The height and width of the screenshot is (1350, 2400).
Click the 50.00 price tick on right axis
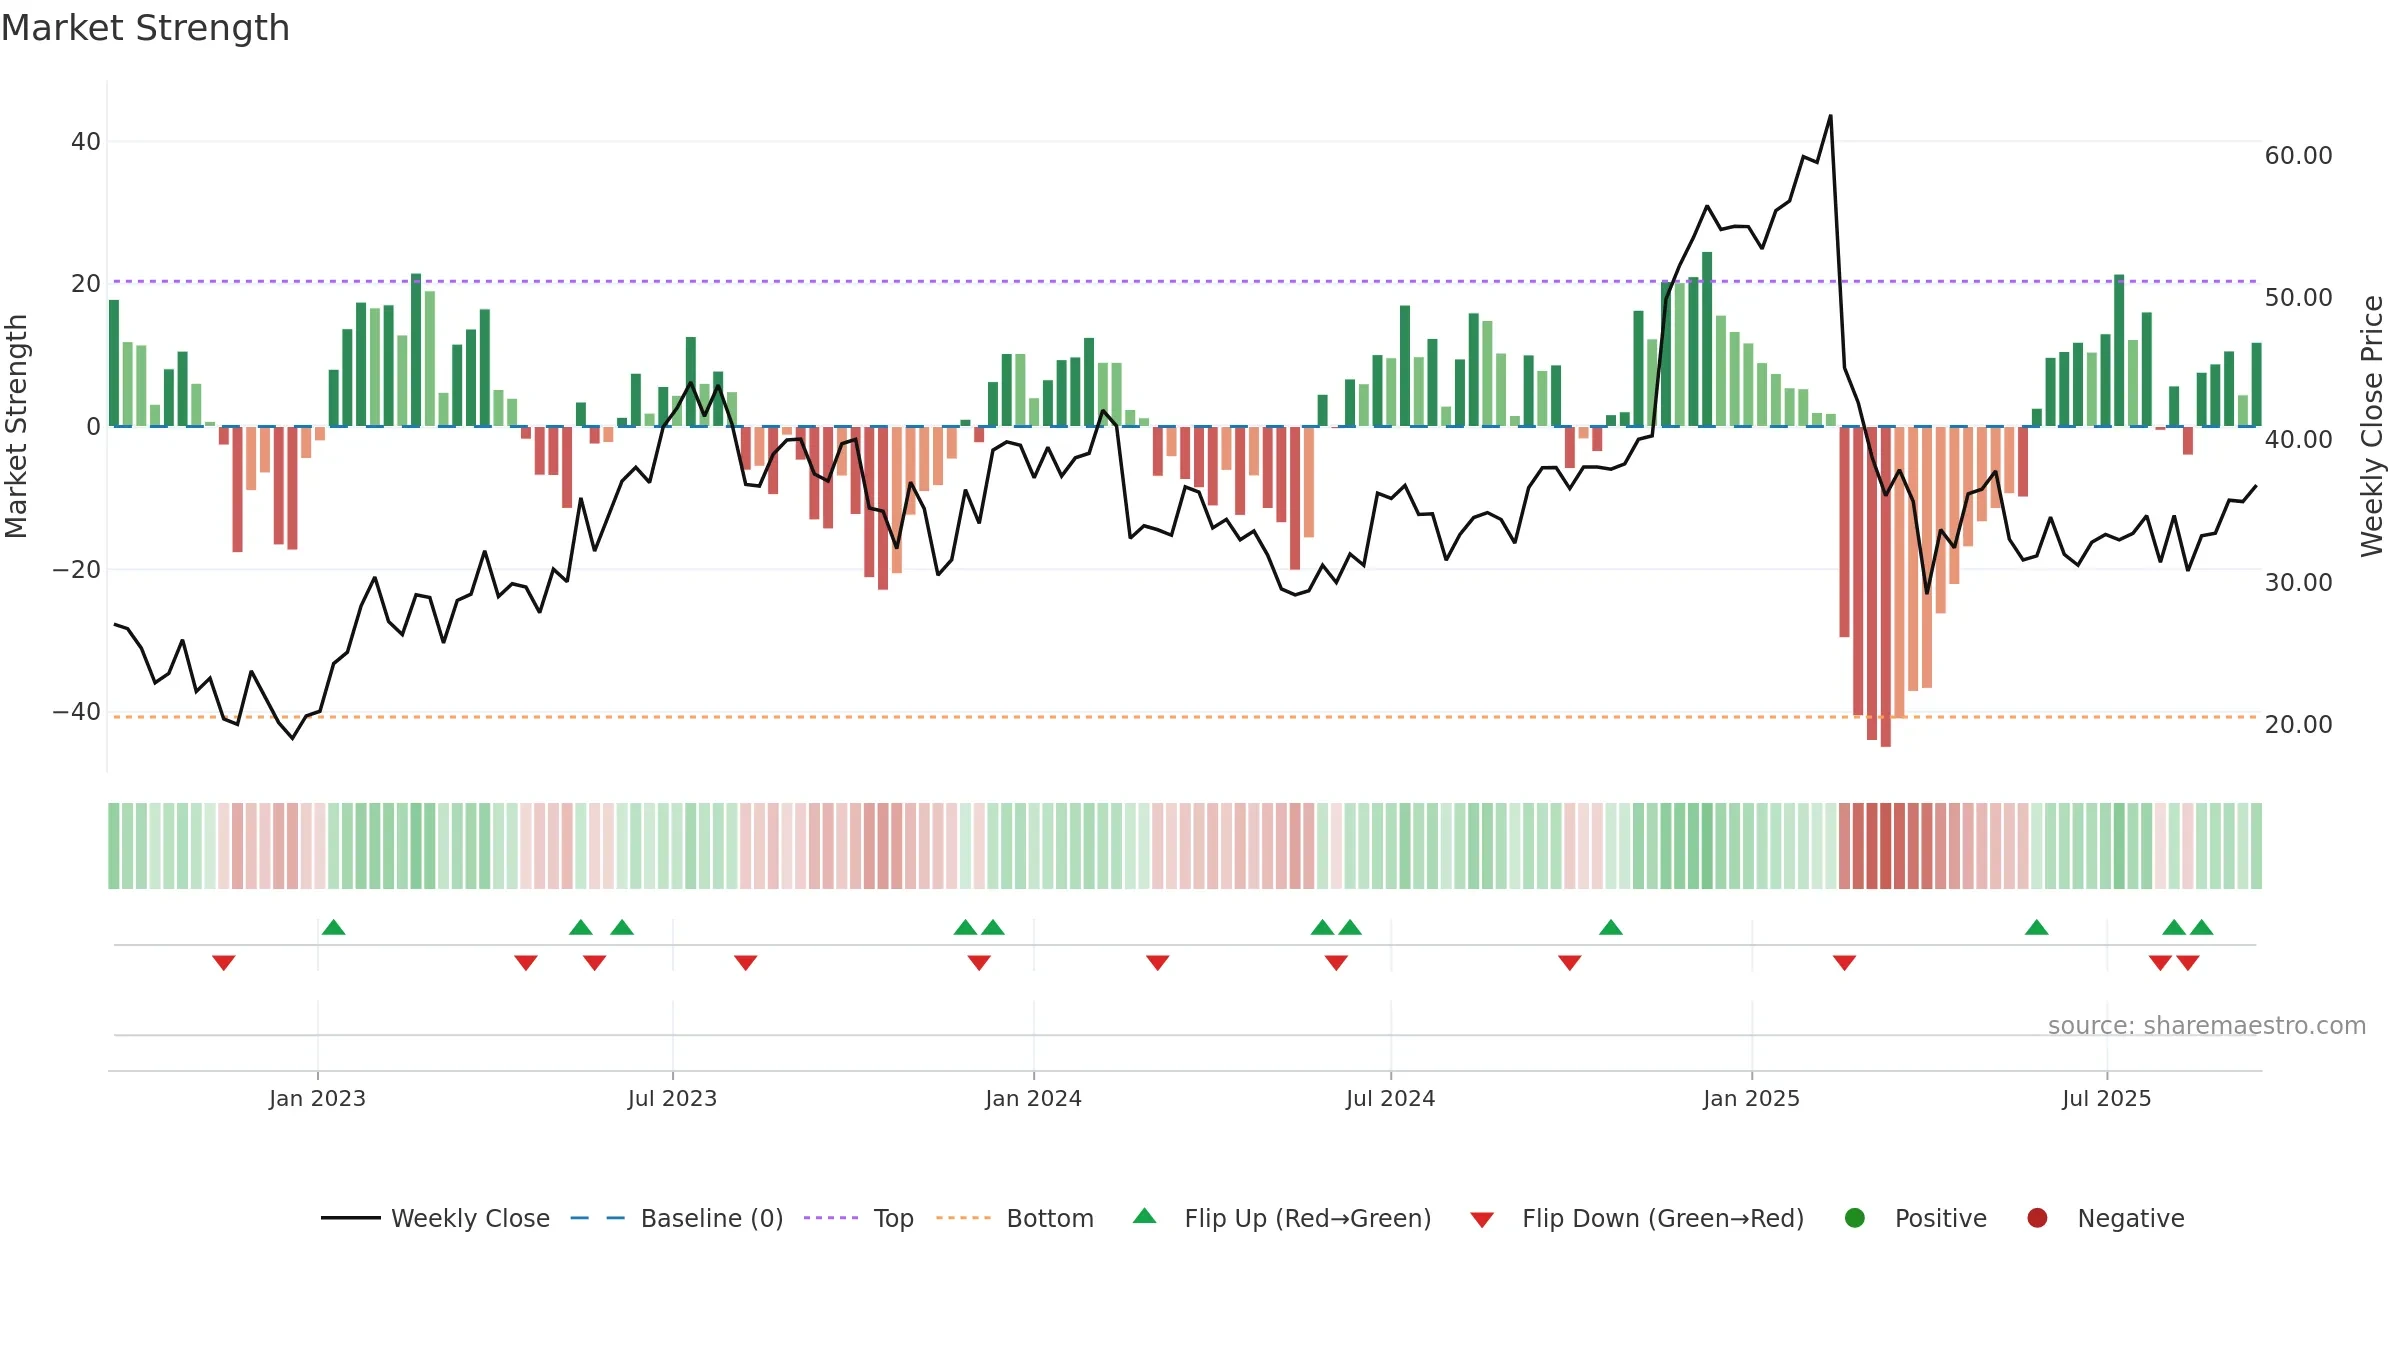2298,298
